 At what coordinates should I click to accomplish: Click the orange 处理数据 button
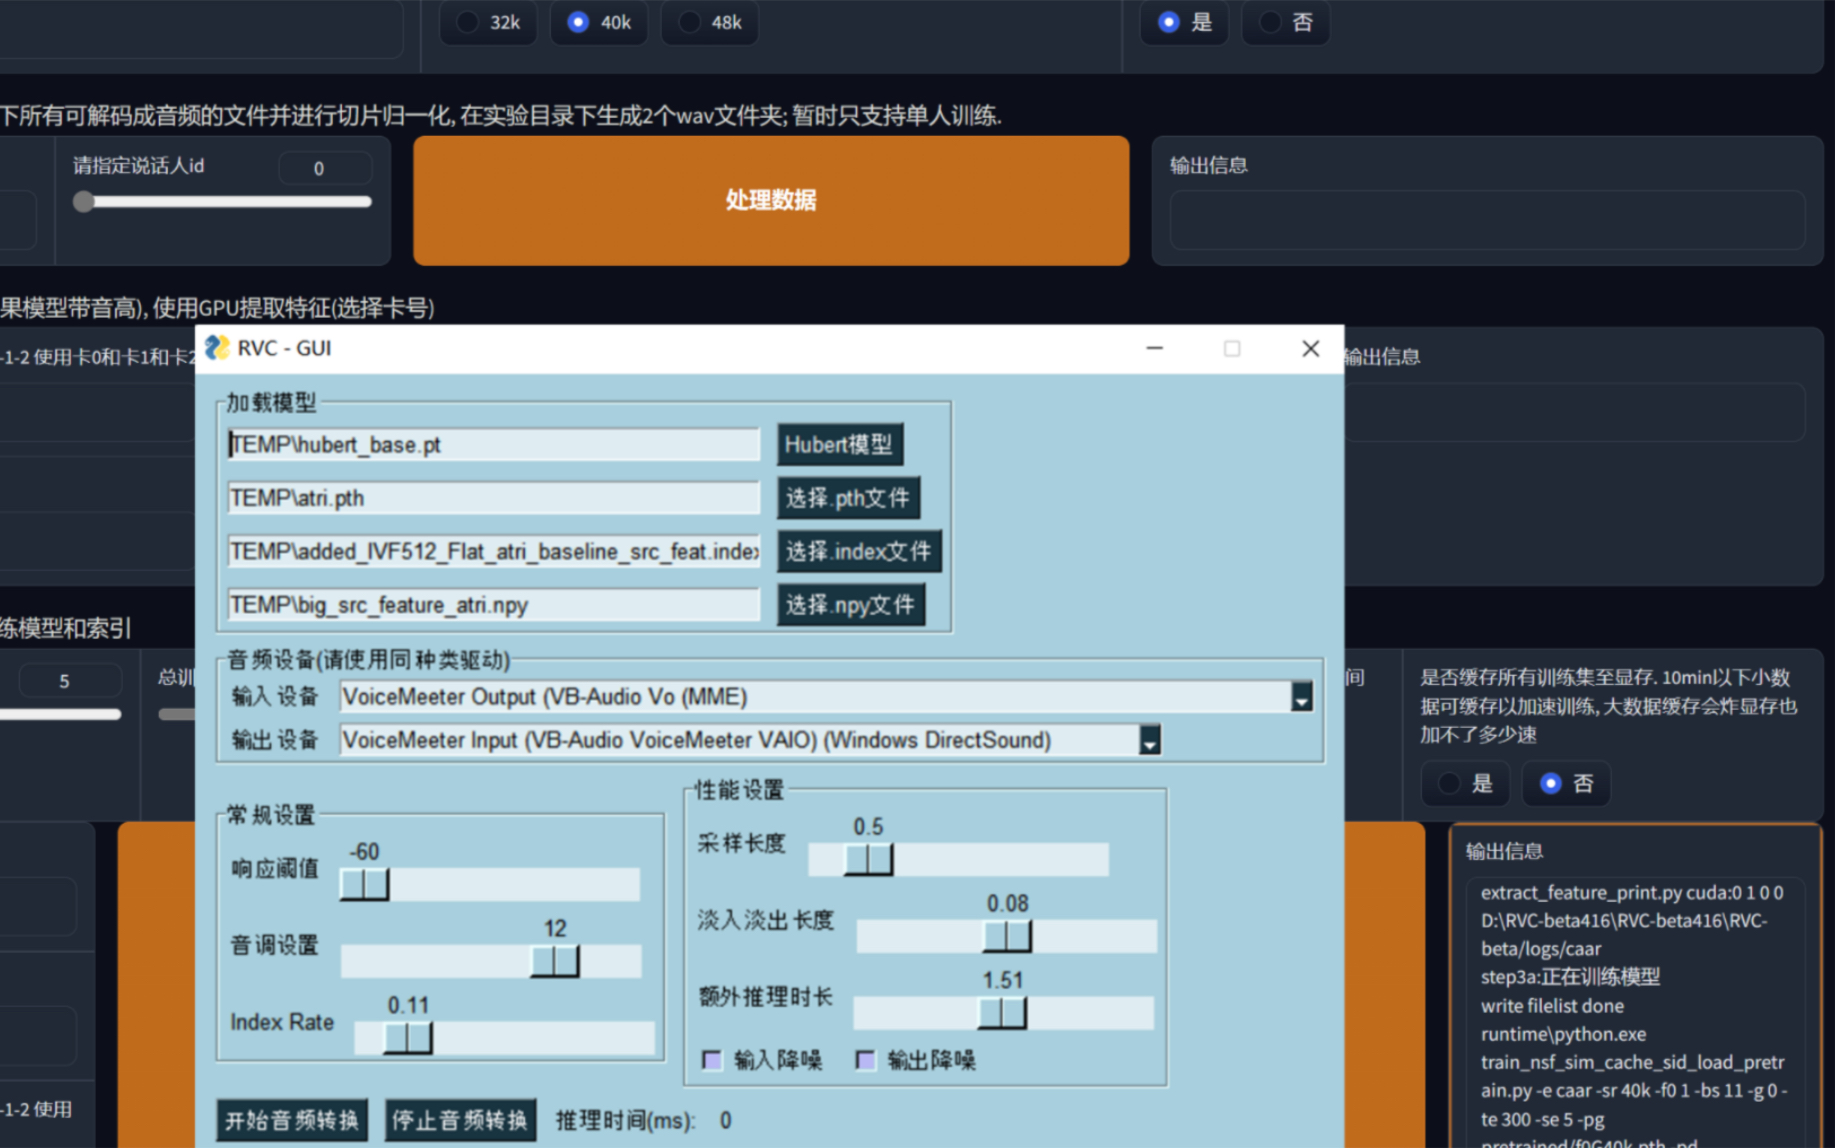point(771,200)
